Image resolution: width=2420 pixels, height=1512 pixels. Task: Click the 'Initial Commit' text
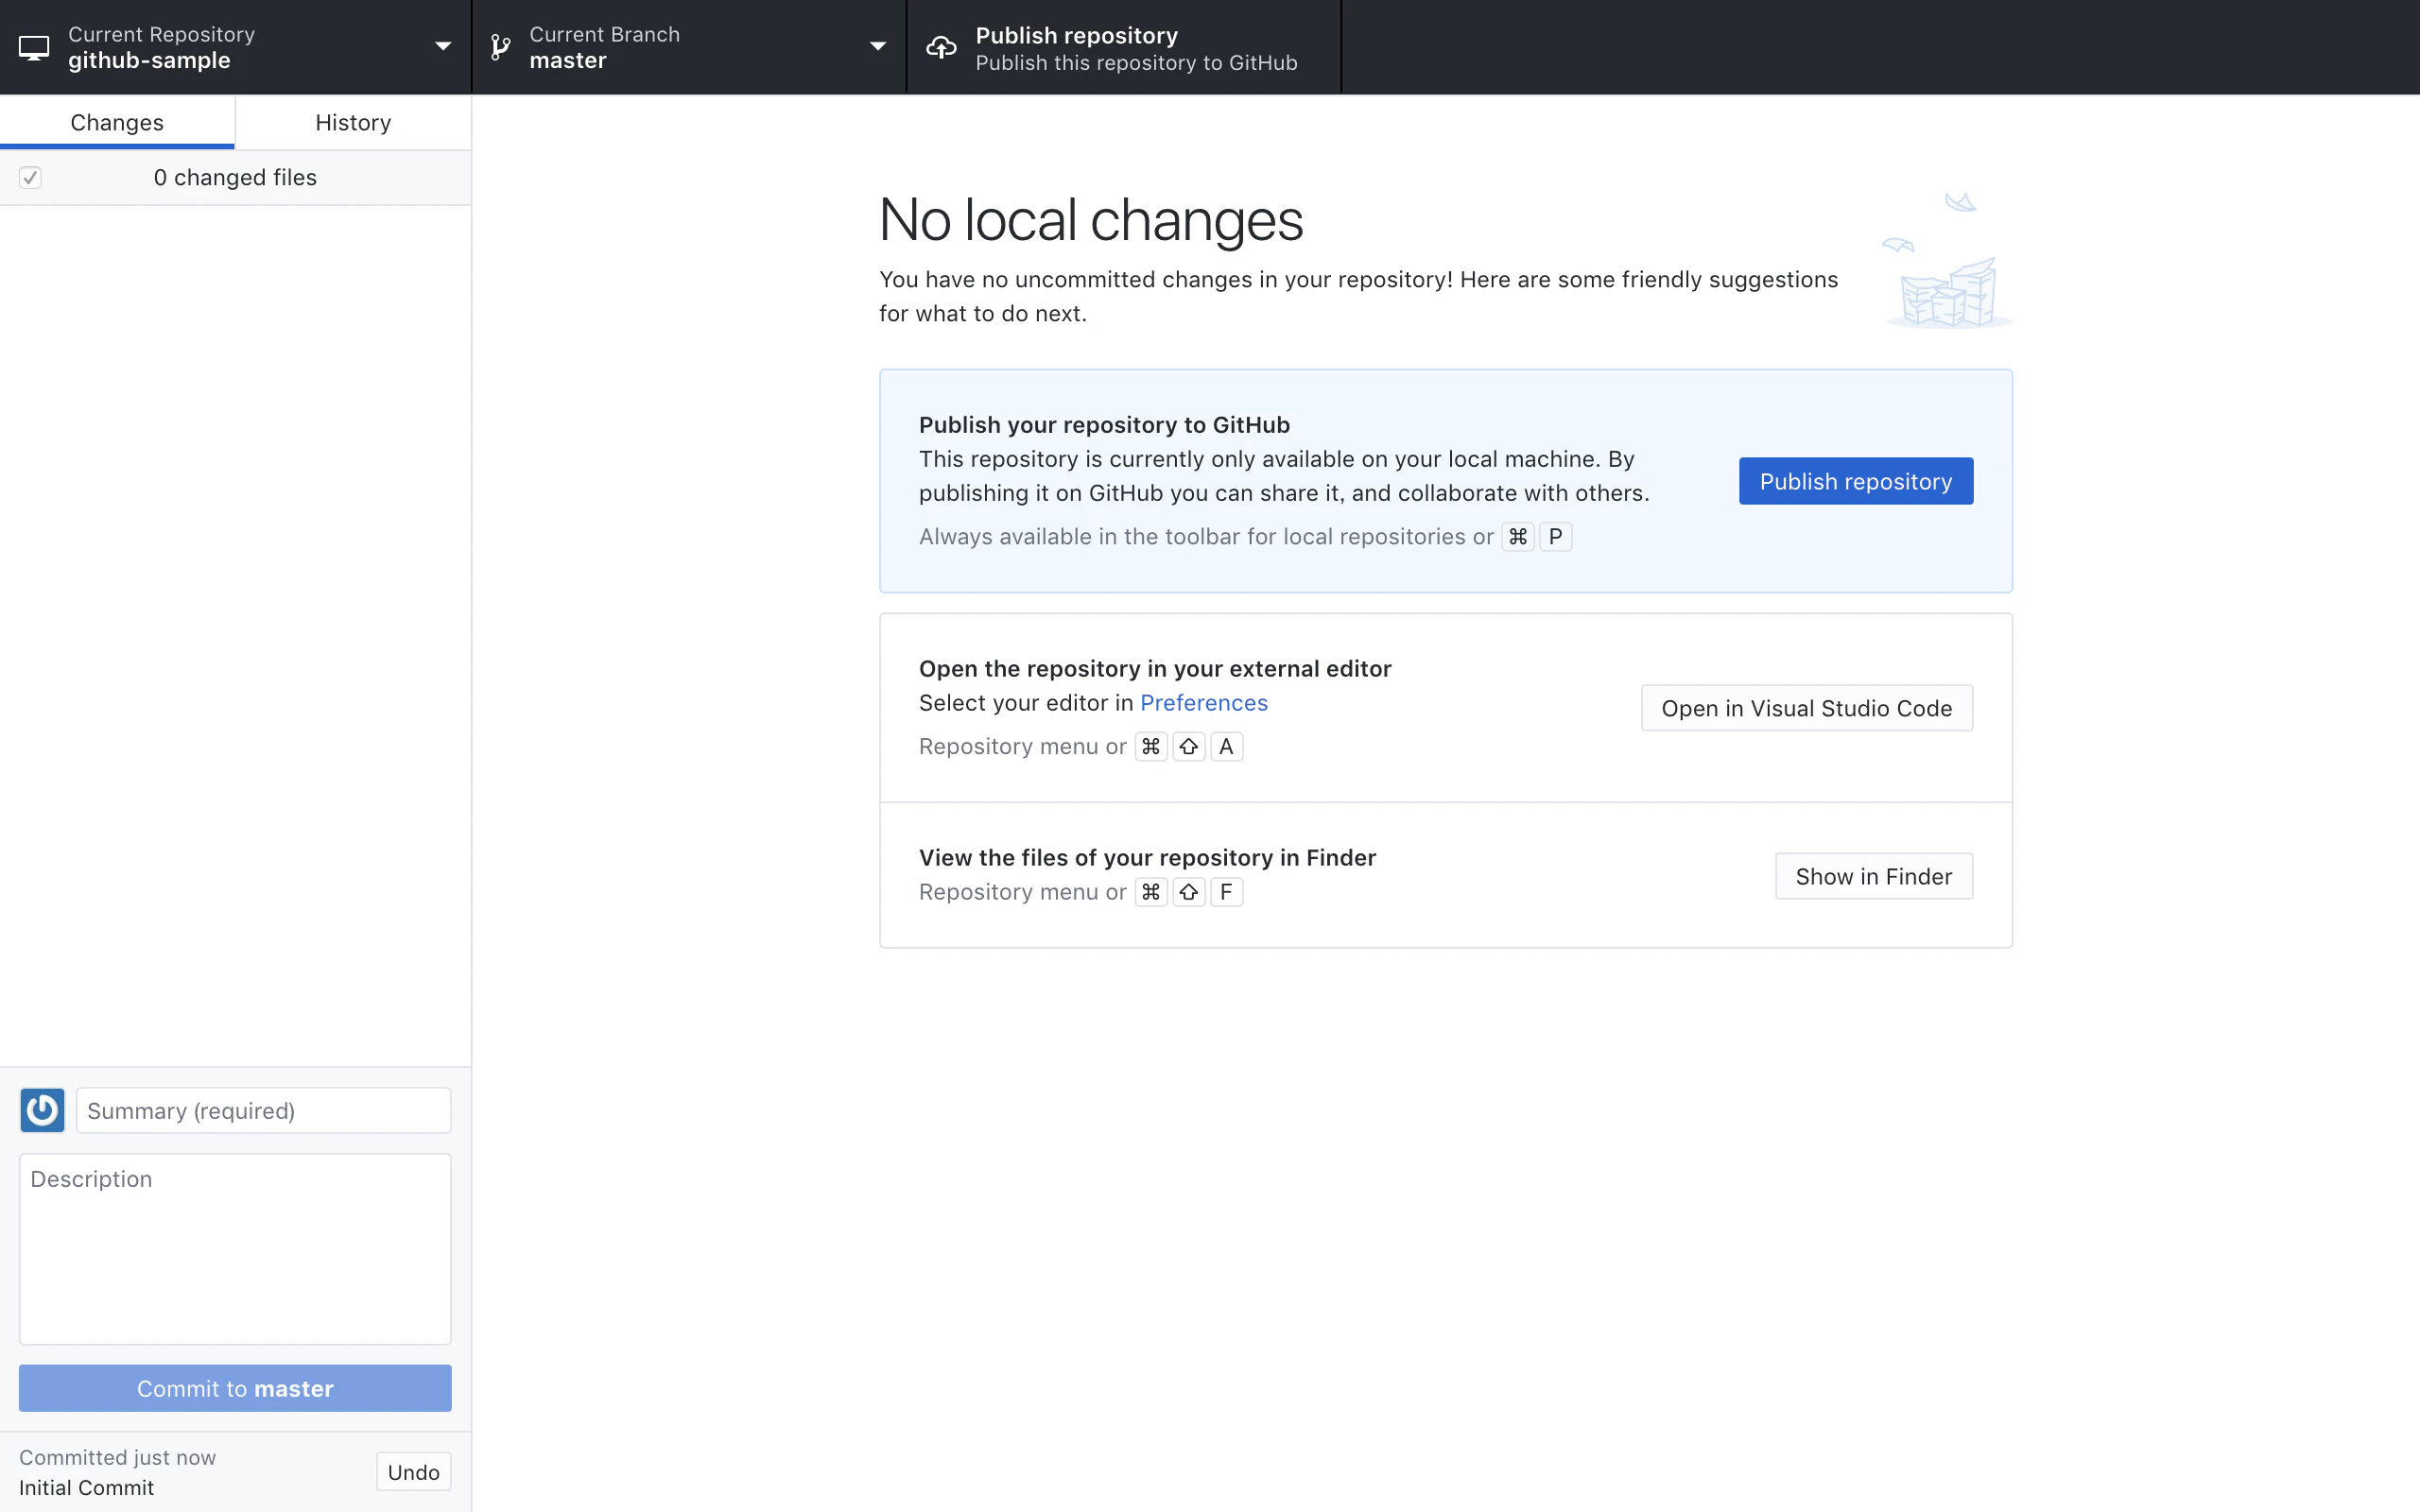pos(87,1488)
